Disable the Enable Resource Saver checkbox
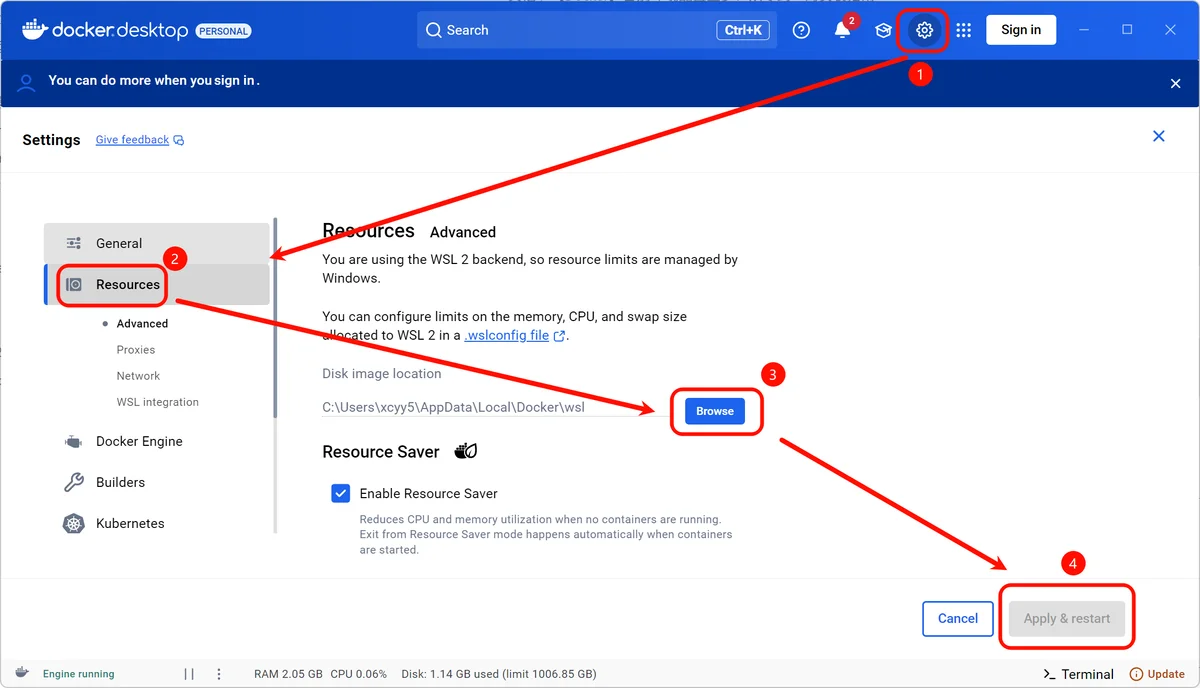This screenshot has width=1200, height=688. (x=341, y=493)
